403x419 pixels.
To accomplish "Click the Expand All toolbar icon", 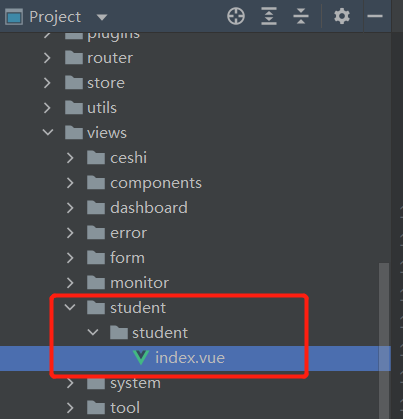I will [269, 16].
